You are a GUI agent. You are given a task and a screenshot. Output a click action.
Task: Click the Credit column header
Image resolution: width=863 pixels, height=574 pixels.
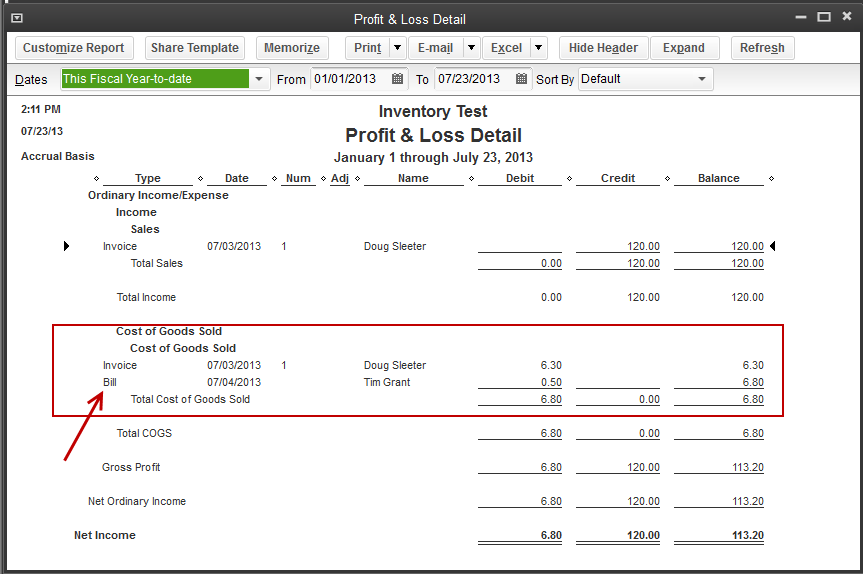(x=618, y=178)
